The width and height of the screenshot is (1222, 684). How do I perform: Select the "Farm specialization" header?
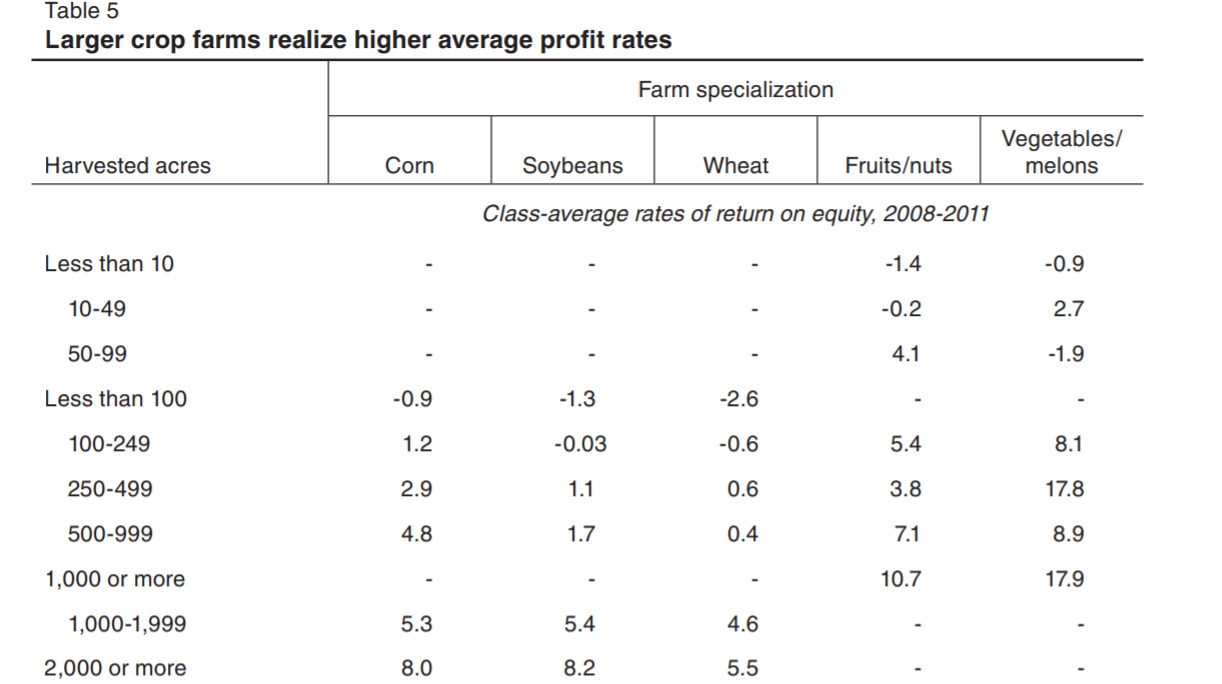tap(735, 90)
